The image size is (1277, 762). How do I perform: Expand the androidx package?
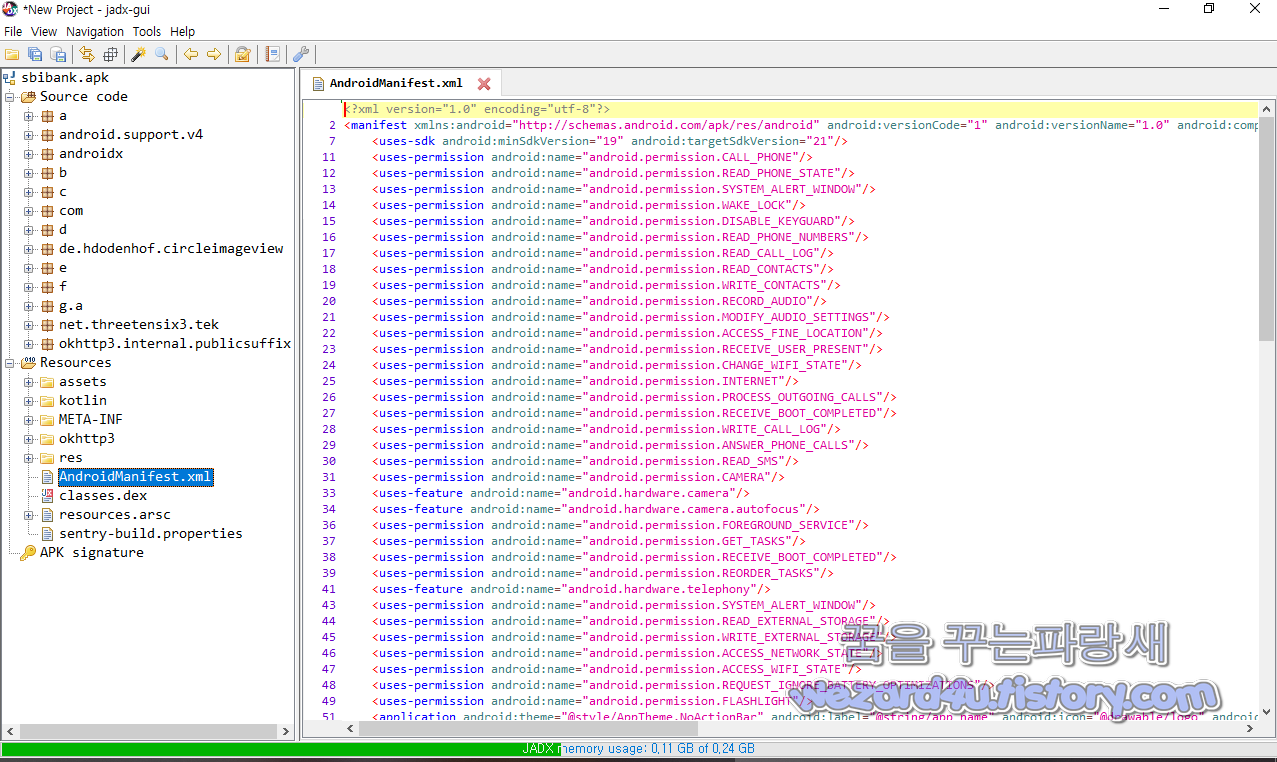click(29, 154)
